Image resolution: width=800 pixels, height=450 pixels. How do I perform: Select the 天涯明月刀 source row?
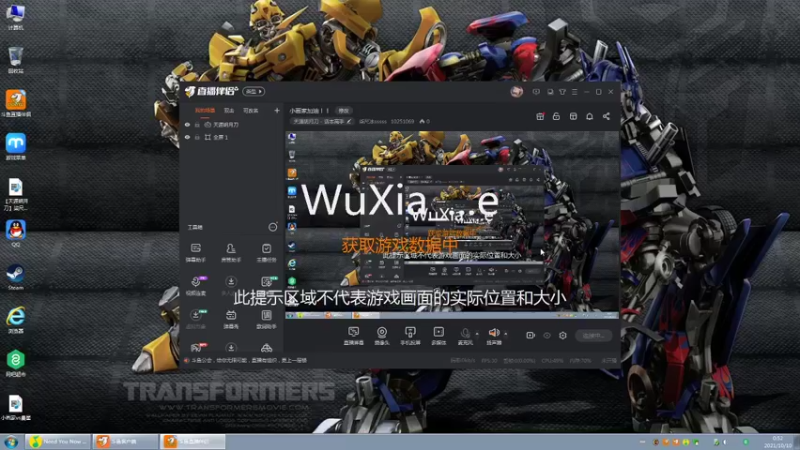pos(232,124)
